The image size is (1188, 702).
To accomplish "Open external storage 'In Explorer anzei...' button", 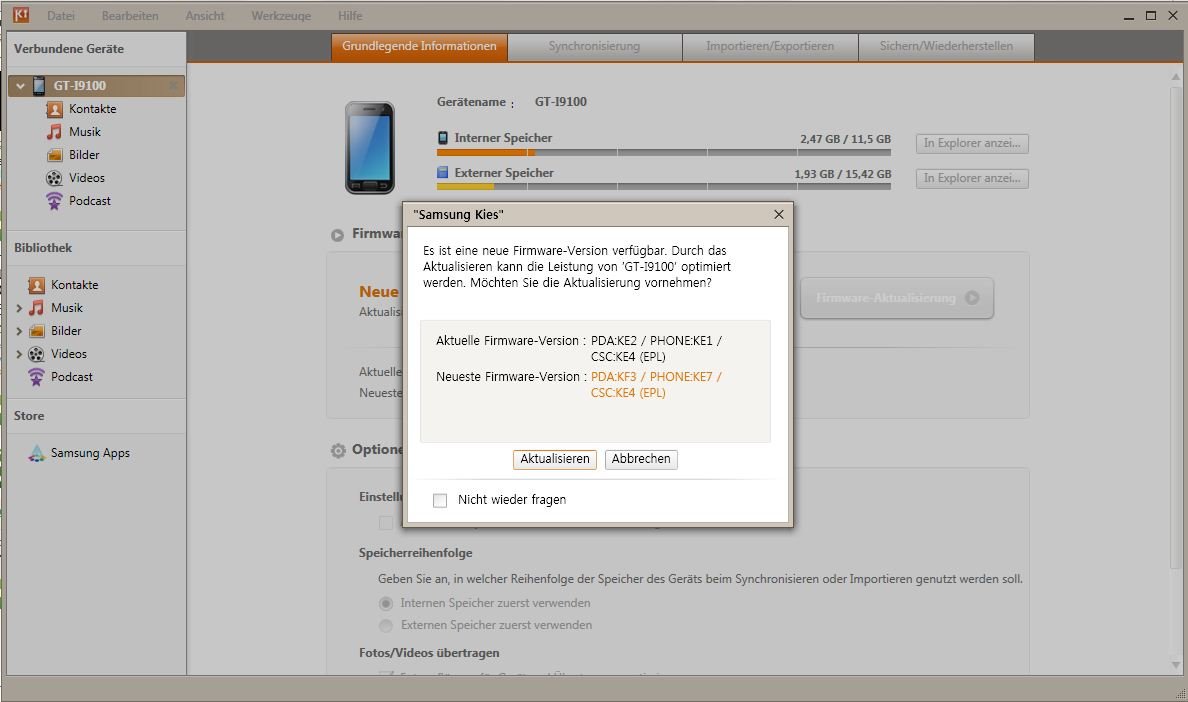I will pos(972,178).
